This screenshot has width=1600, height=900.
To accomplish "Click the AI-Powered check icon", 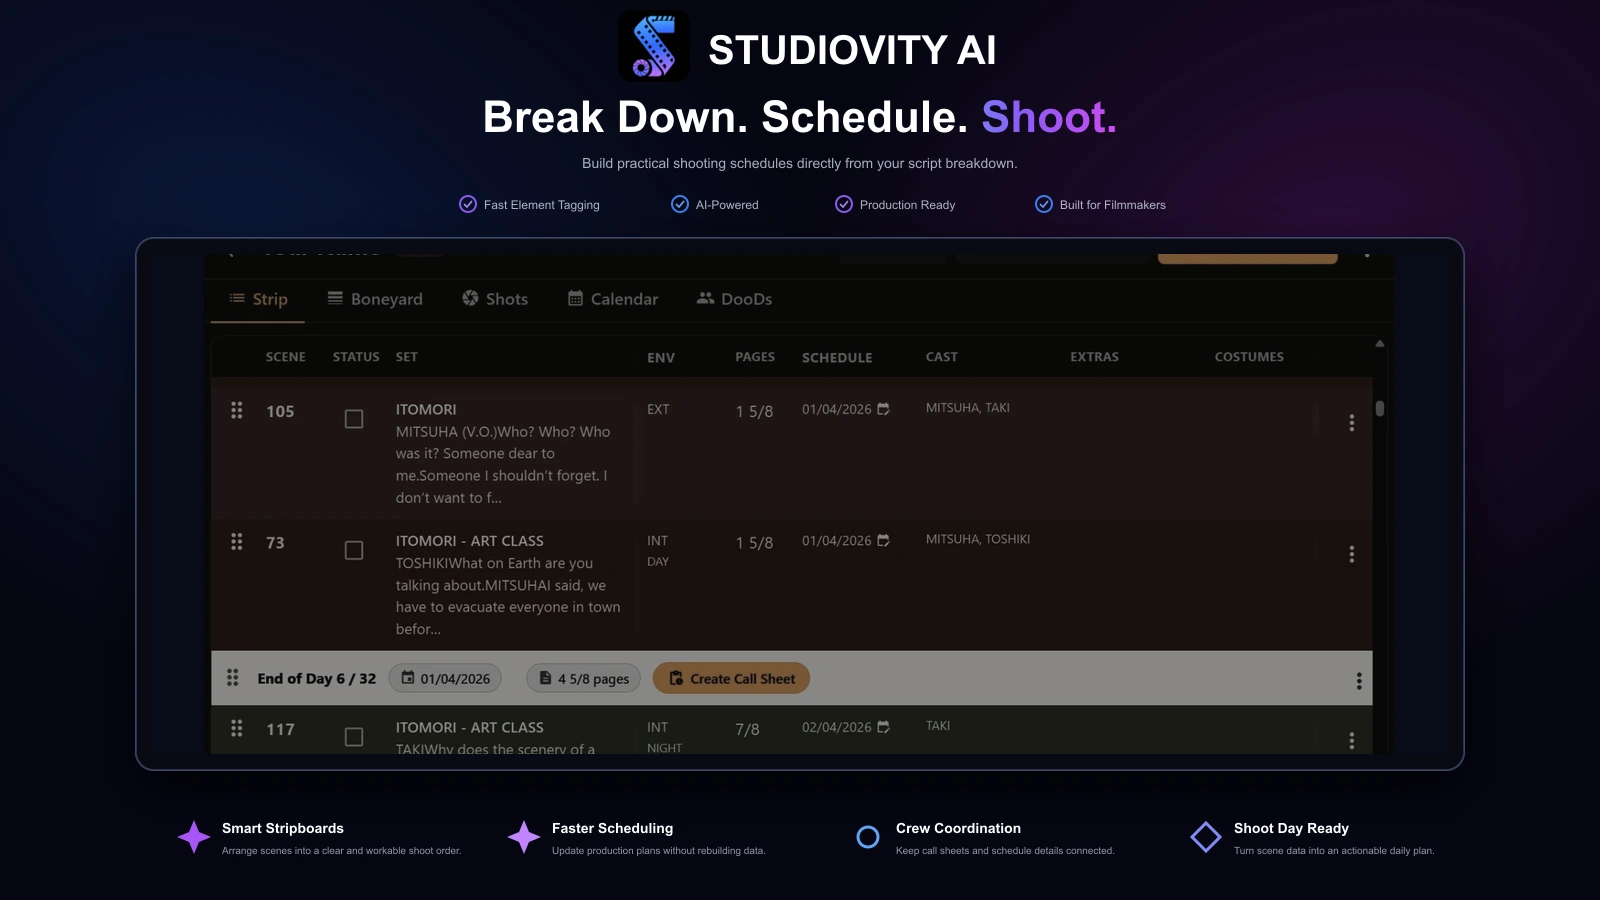I will point(680,204).
